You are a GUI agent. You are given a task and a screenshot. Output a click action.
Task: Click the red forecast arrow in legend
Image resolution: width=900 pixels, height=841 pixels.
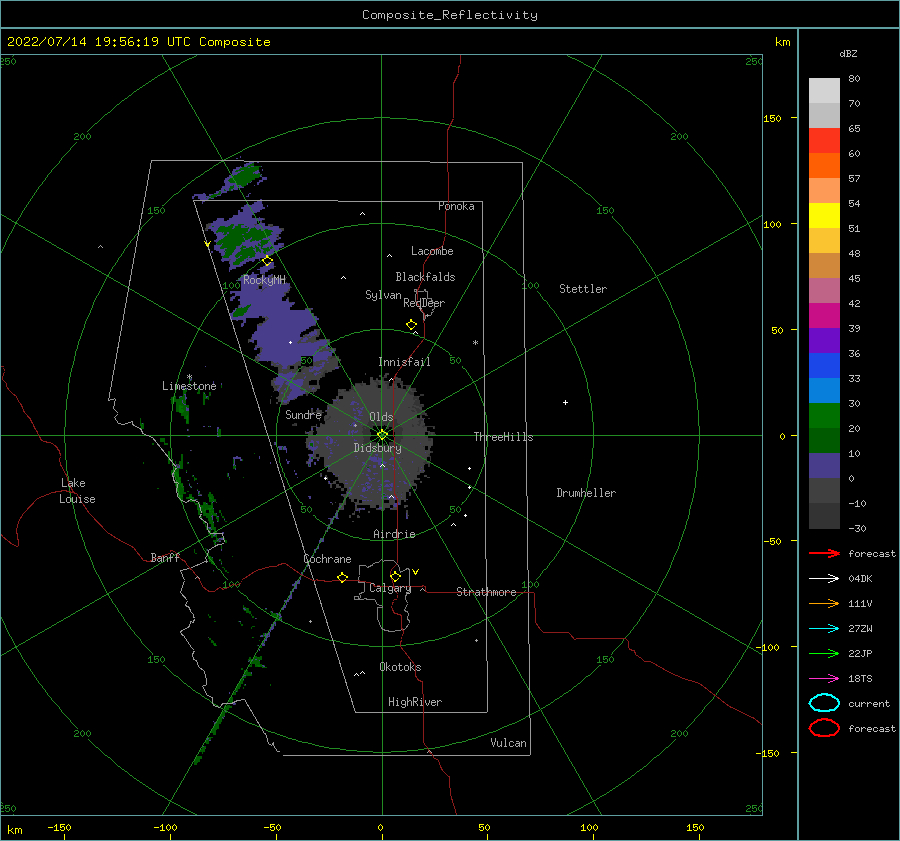(x=824, y=553)
